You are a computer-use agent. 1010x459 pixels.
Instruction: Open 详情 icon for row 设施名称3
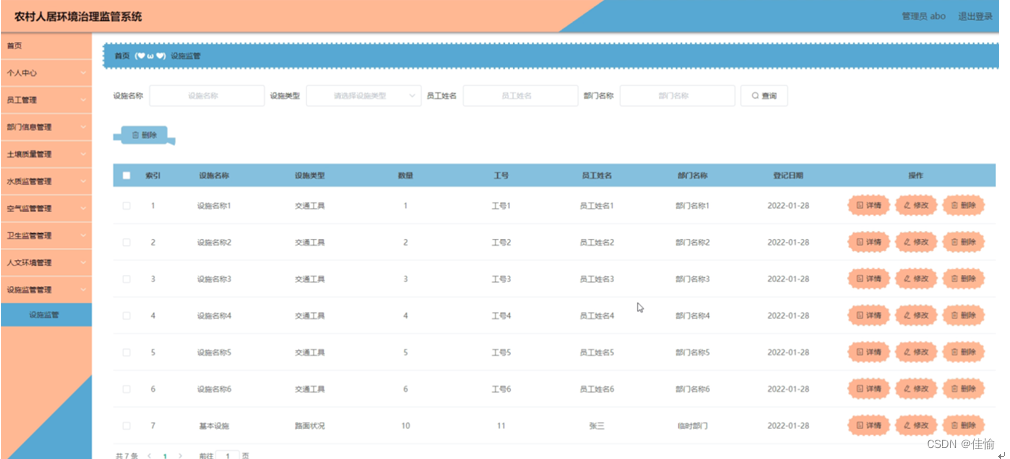(859, 279)
